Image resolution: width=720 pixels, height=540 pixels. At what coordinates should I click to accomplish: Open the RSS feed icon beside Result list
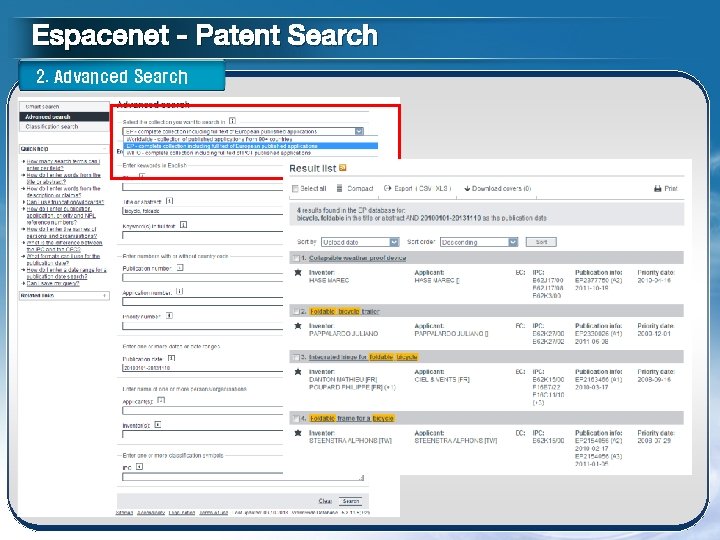click(343, 168)
